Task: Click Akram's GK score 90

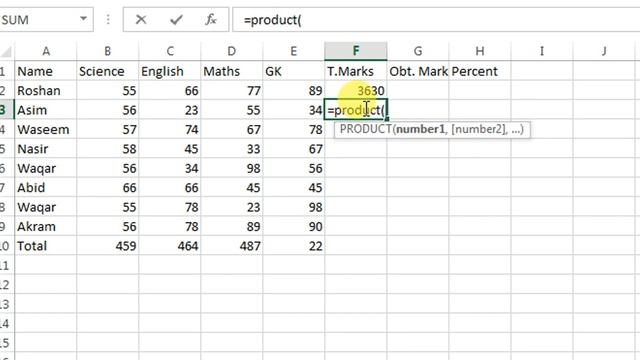Action: click(x=294, y=227)
